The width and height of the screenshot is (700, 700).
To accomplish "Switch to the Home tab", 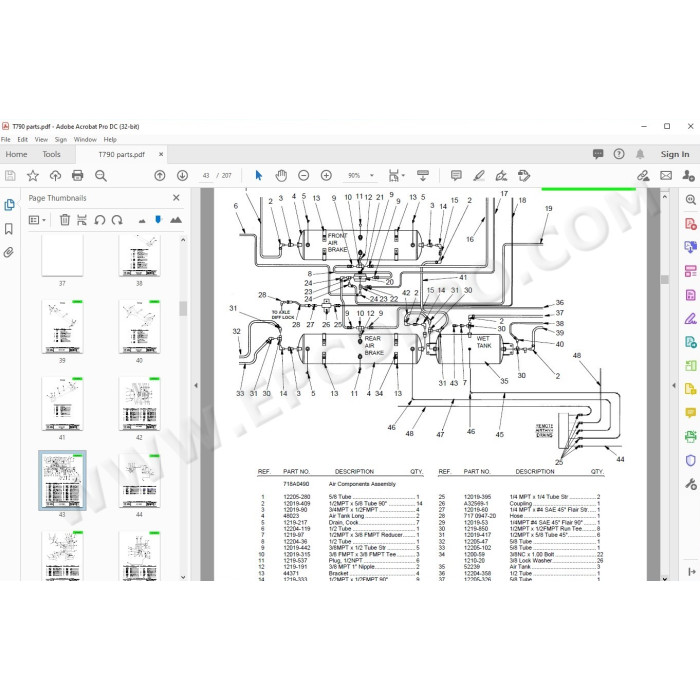I will coord(17,154).
